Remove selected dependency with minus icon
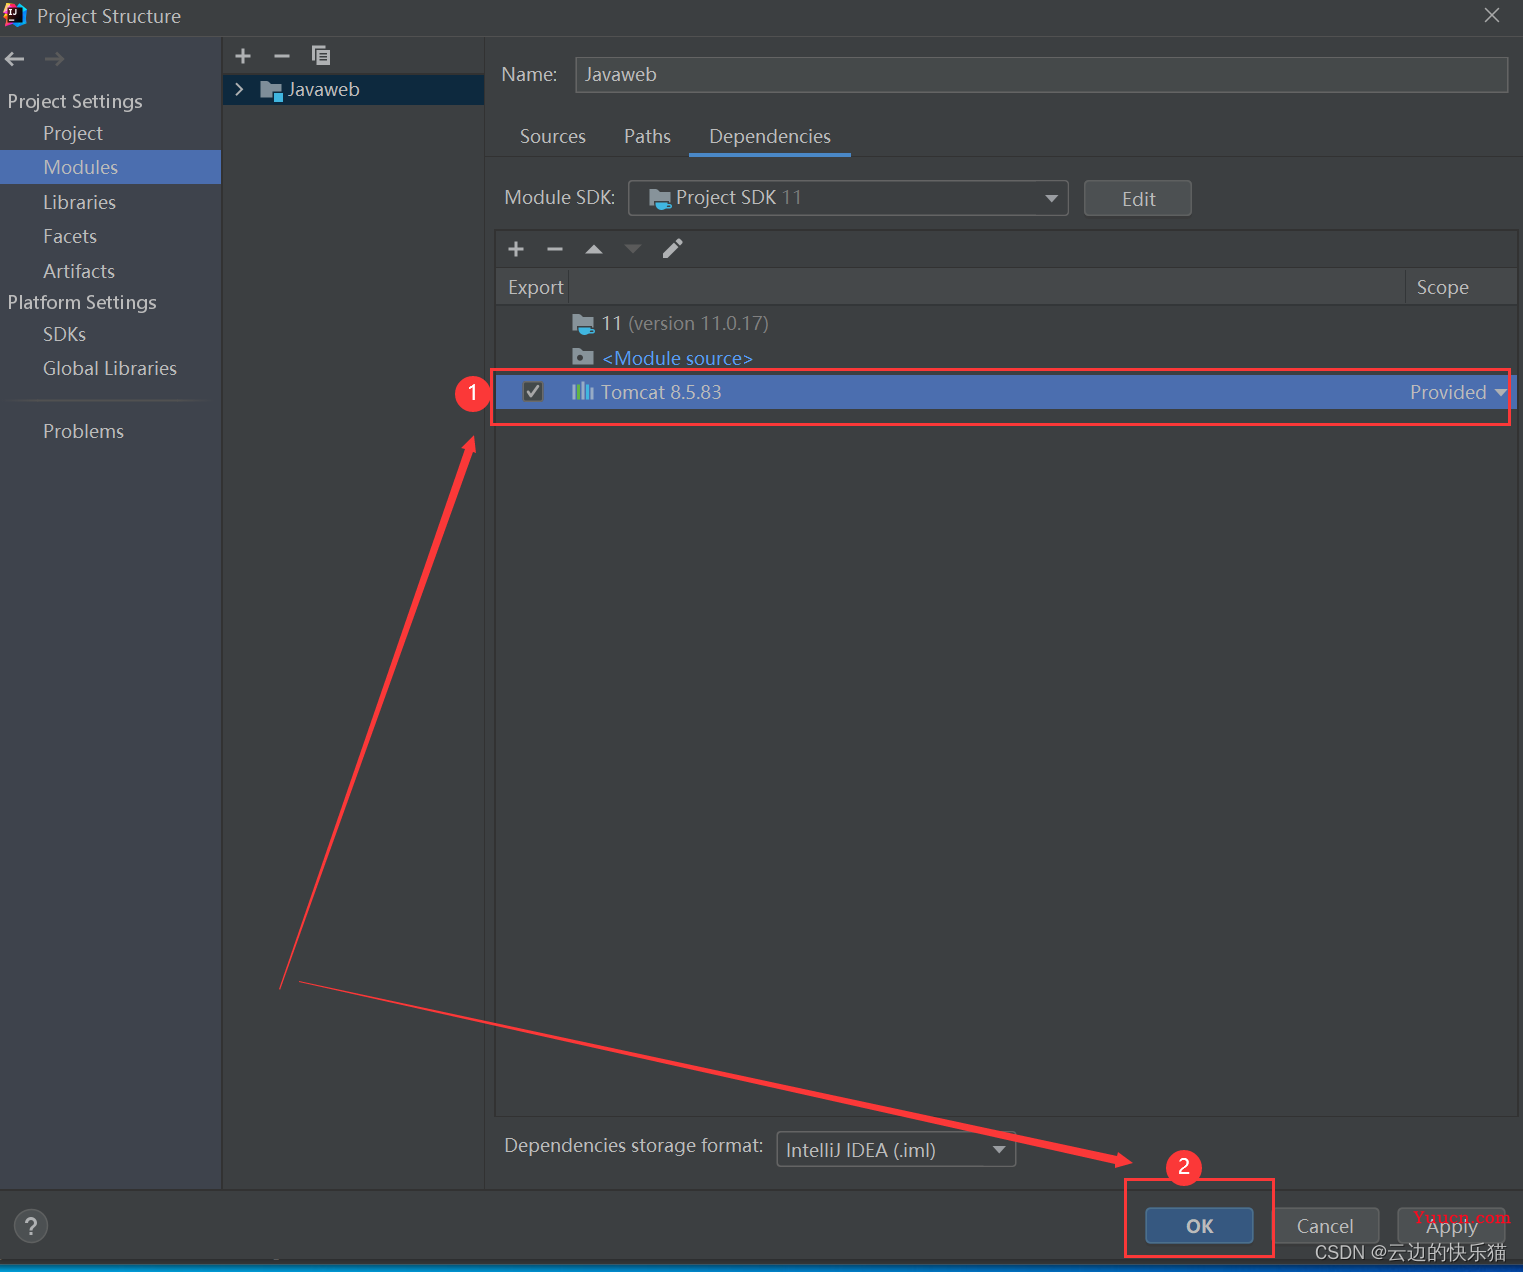This screenshot has height=1272, width=1523. coord(555,249)
